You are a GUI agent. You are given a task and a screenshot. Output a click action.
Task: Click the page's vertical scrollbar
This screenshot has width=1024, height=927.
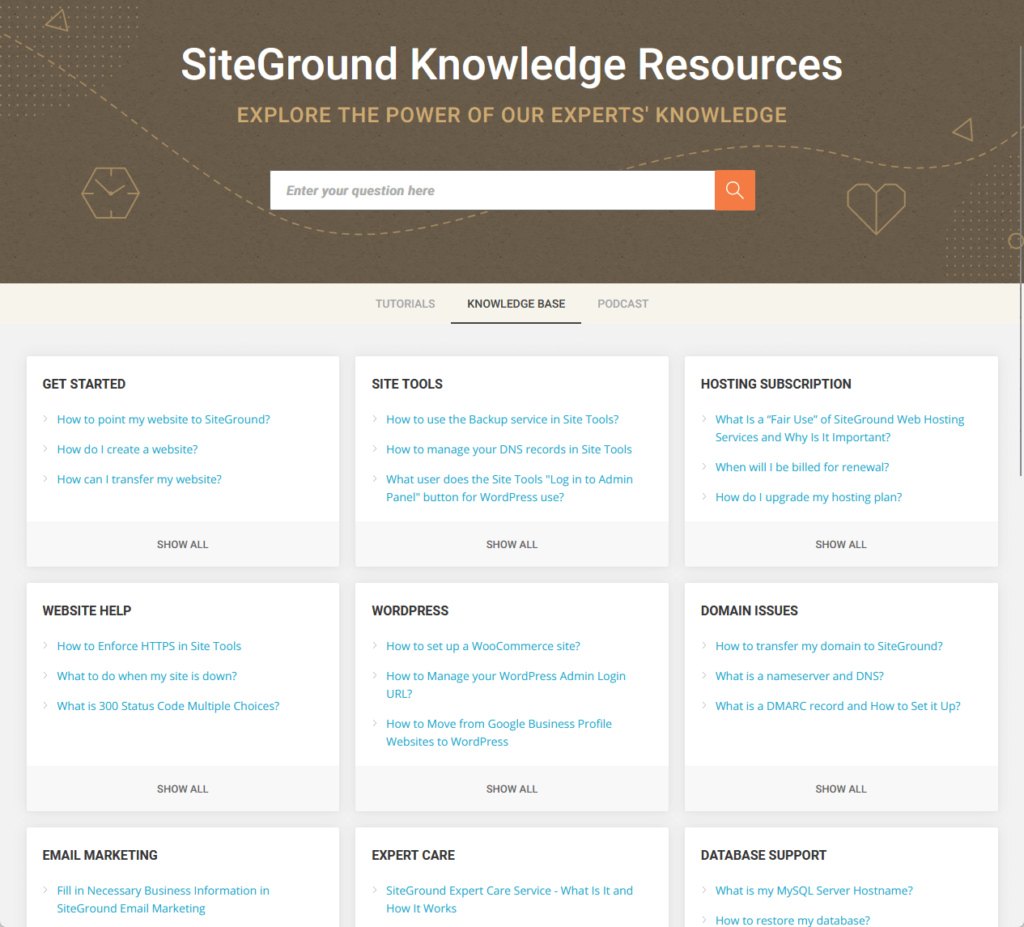1021,261
